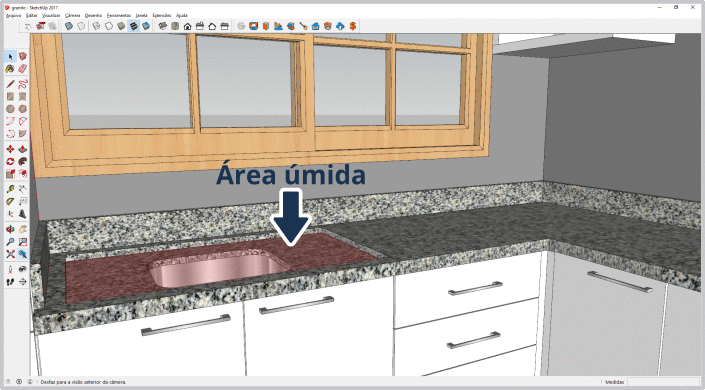
Task: Enable the Shaded With Textures style
Action: pos(134,26)
